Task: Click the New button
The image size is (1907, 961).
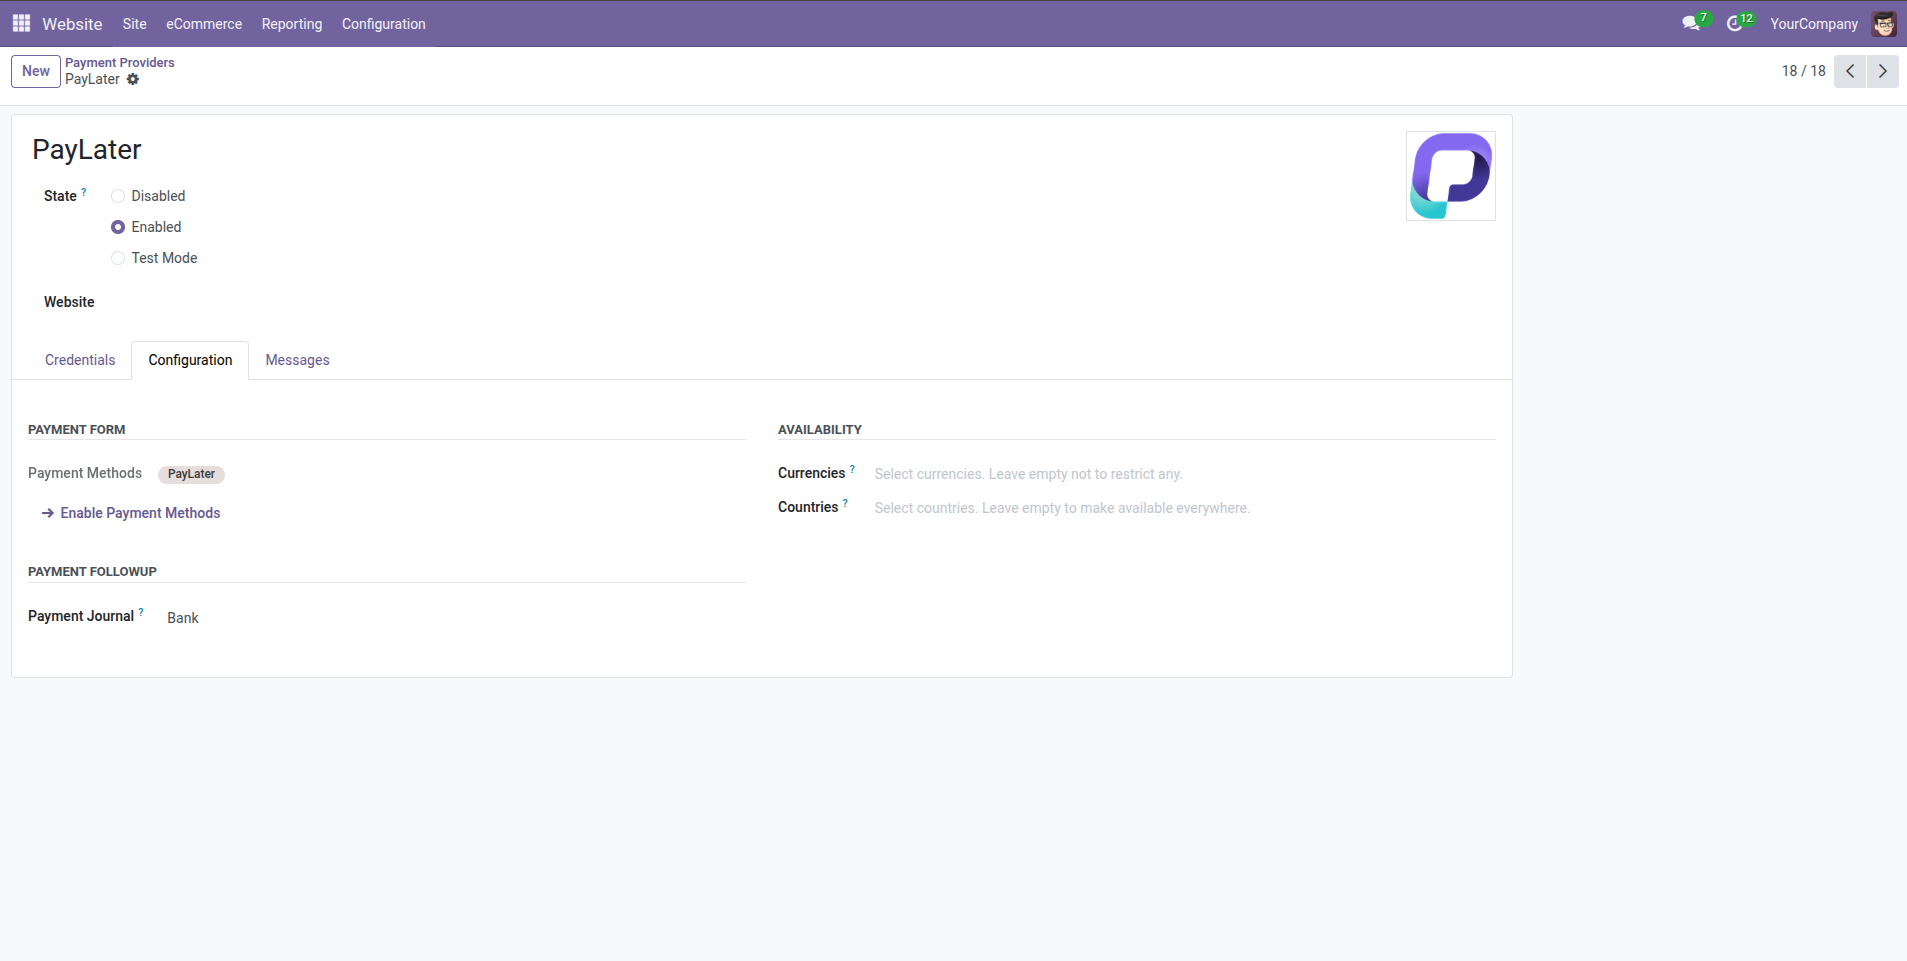Action: [36, 71]
